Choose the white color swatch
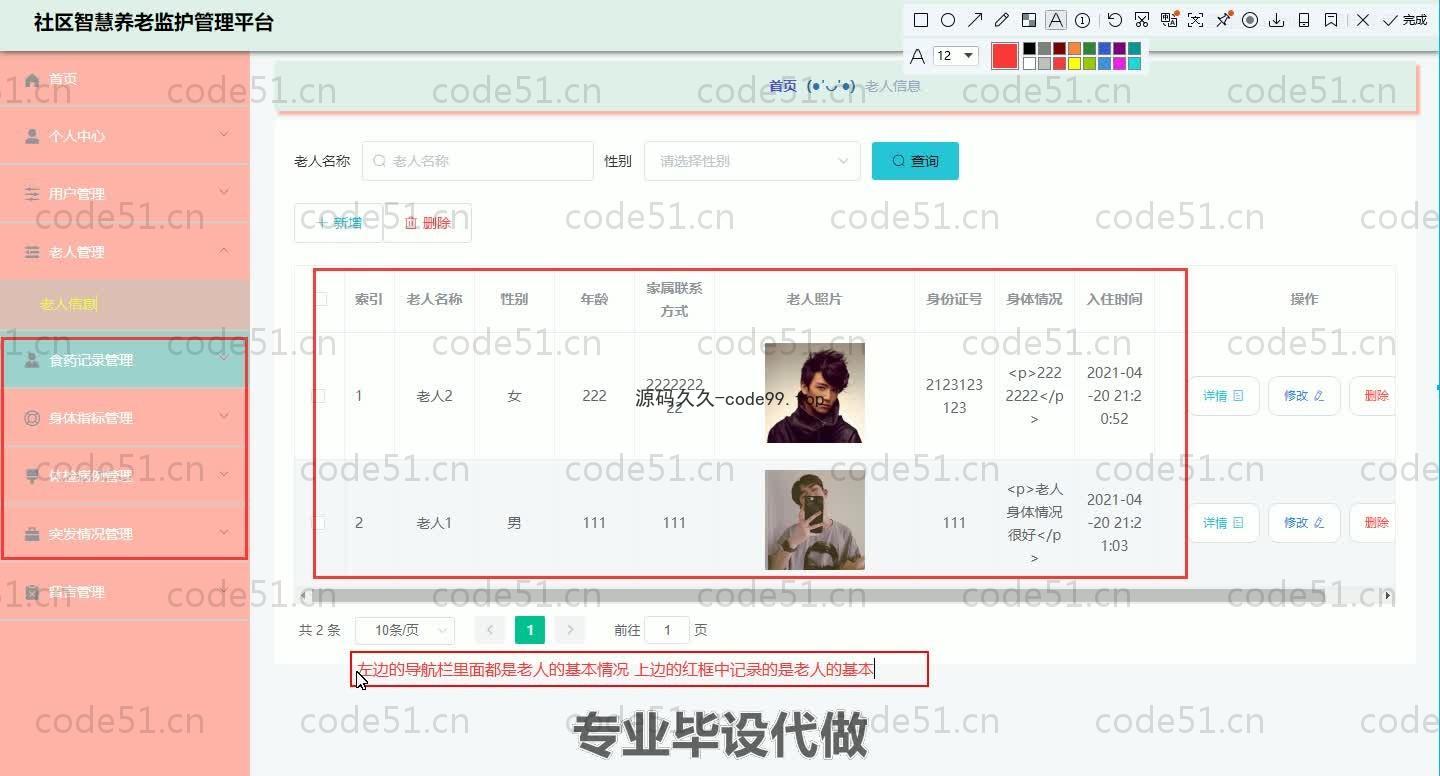 click(1029, 63)
